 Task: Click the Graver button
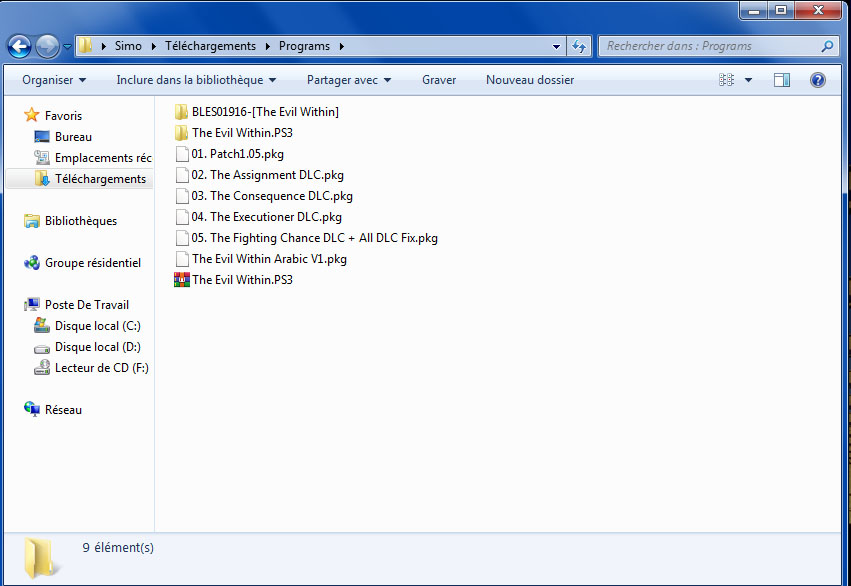coord(439,80)
